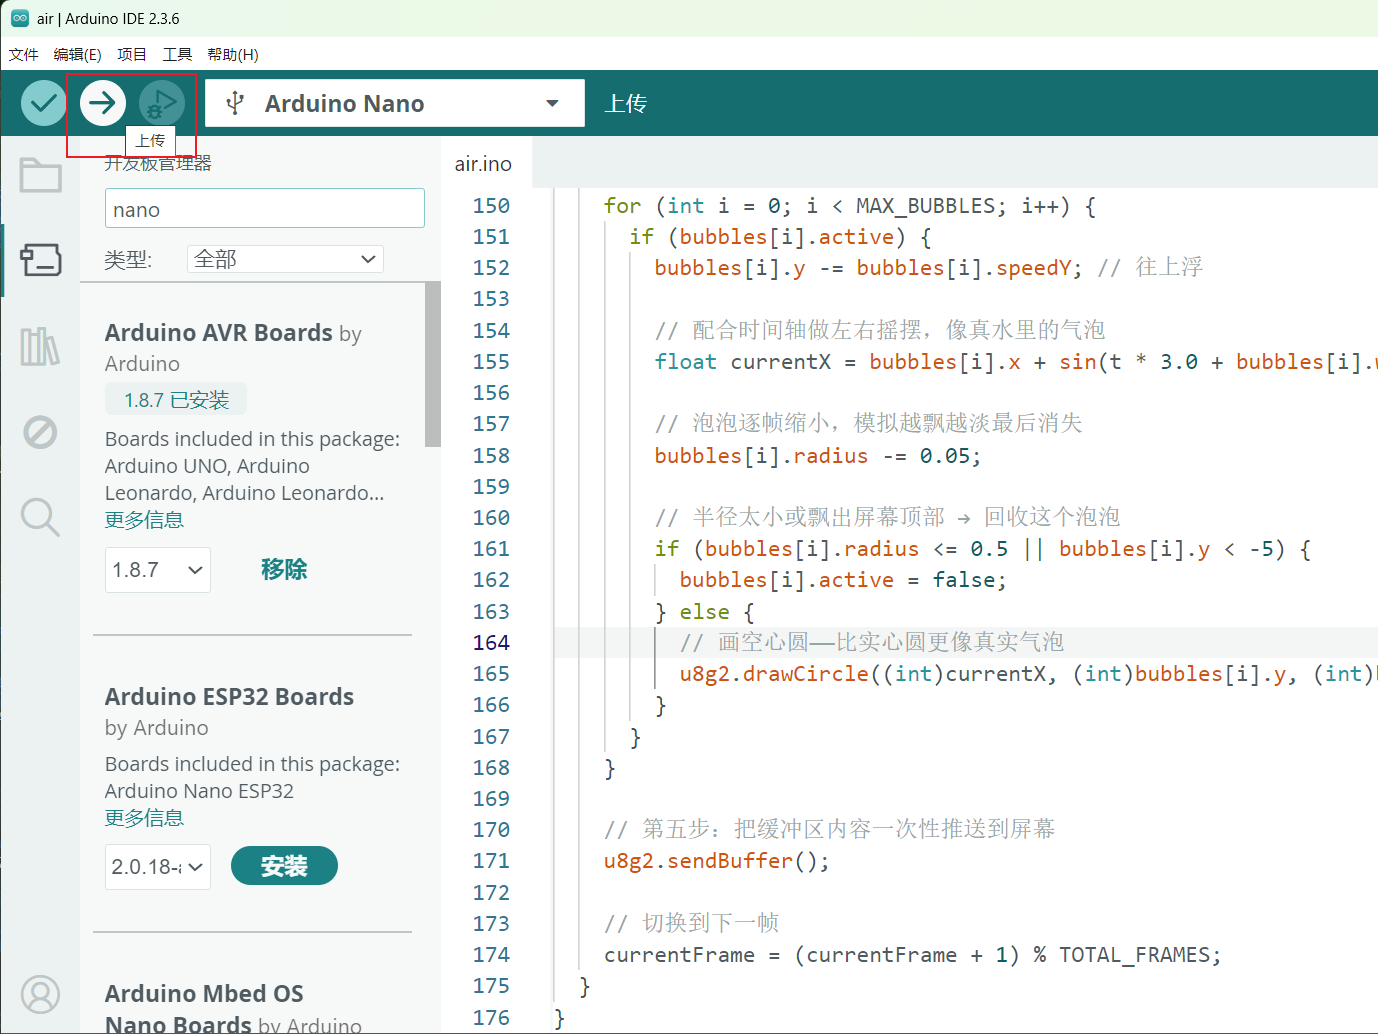Viewport: 1378px width, 1034px height.
Task: Click the '} else {' code line
Action: pos(705,612)
